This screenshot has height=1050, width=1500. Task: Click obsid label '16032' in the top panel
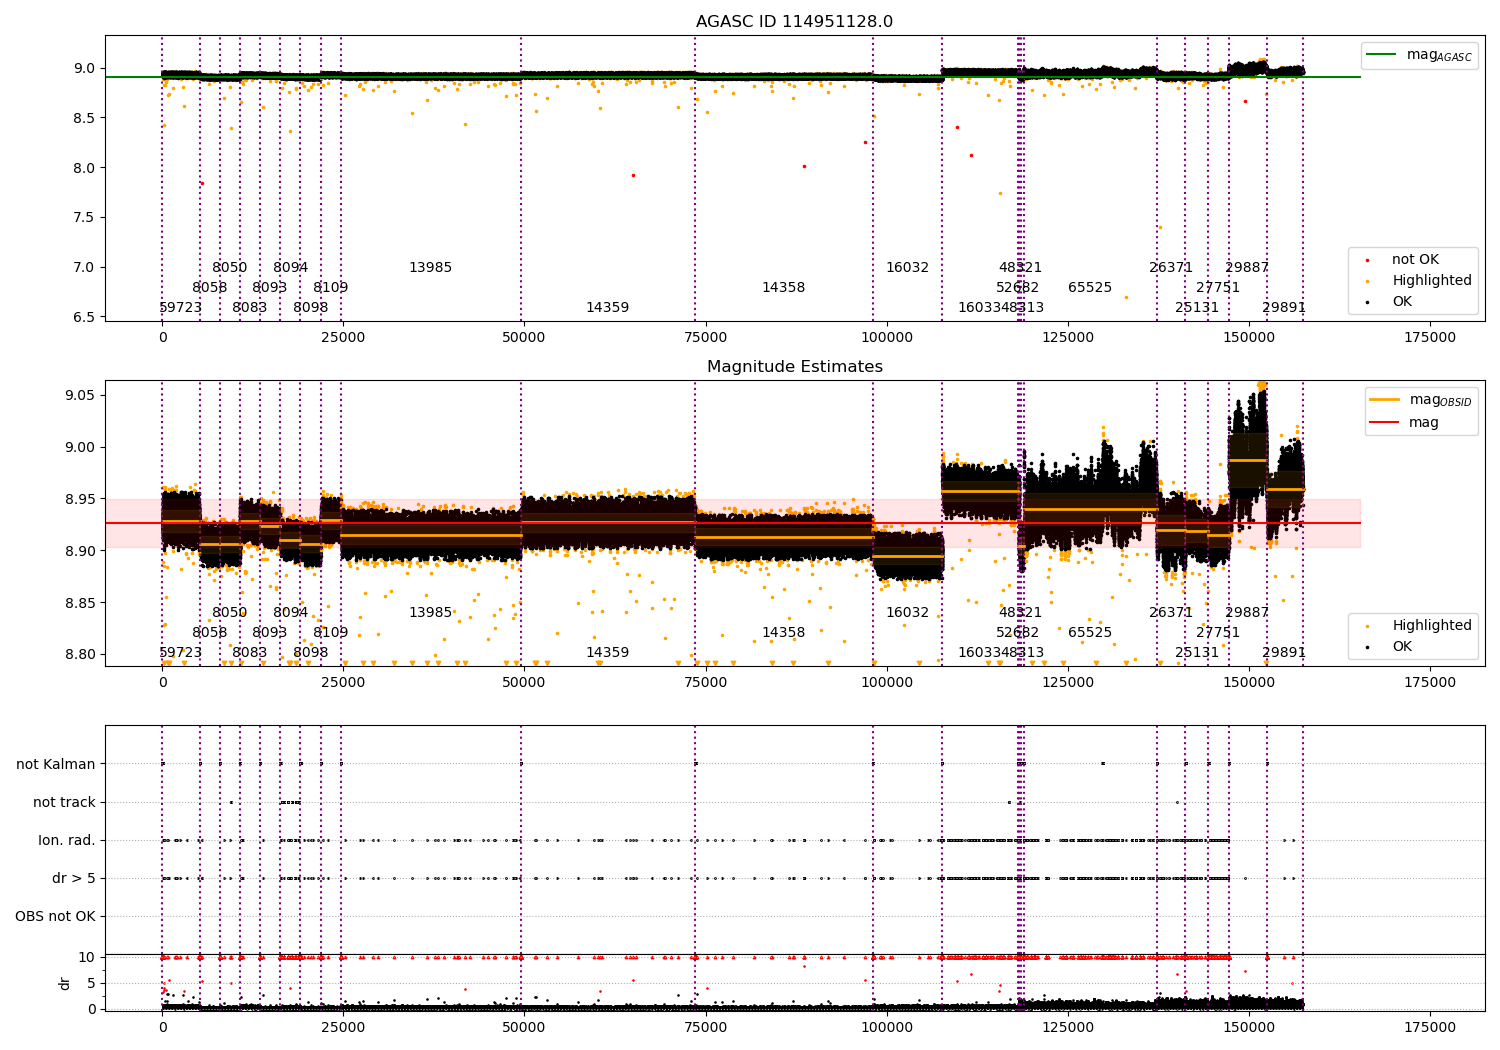tap(907, 268)
